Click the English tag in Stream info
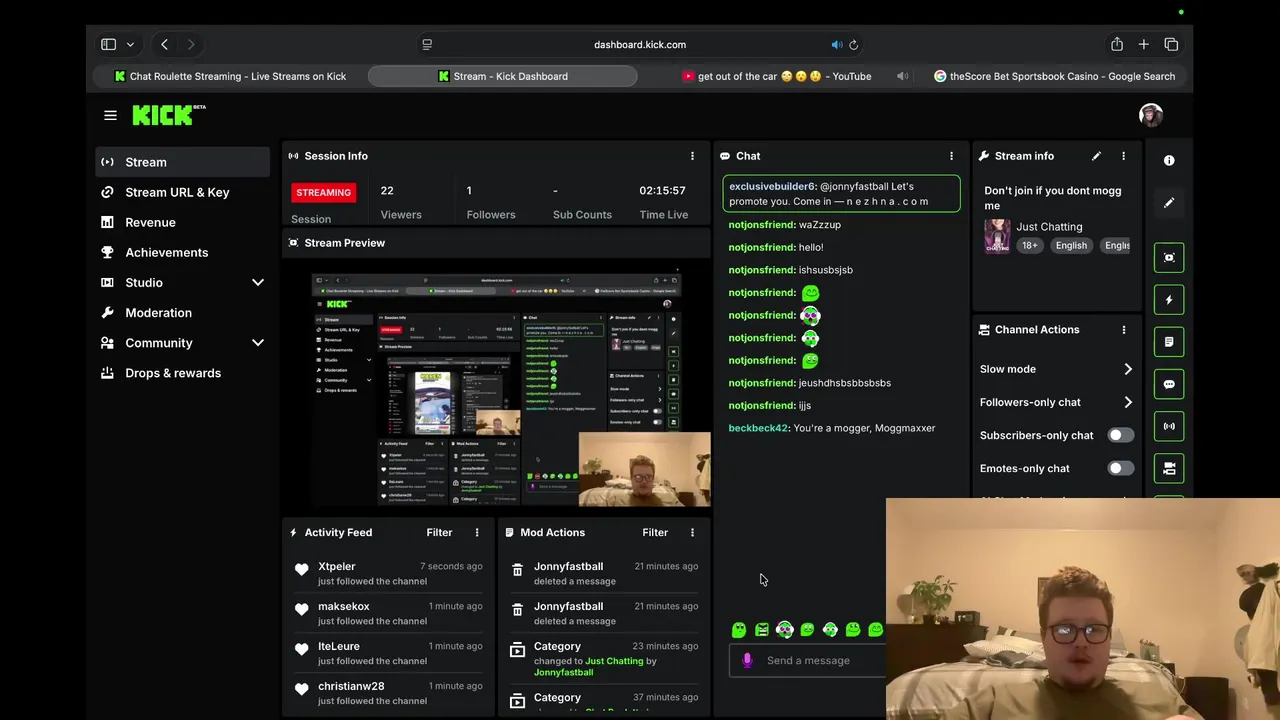 click(1071, 245)
